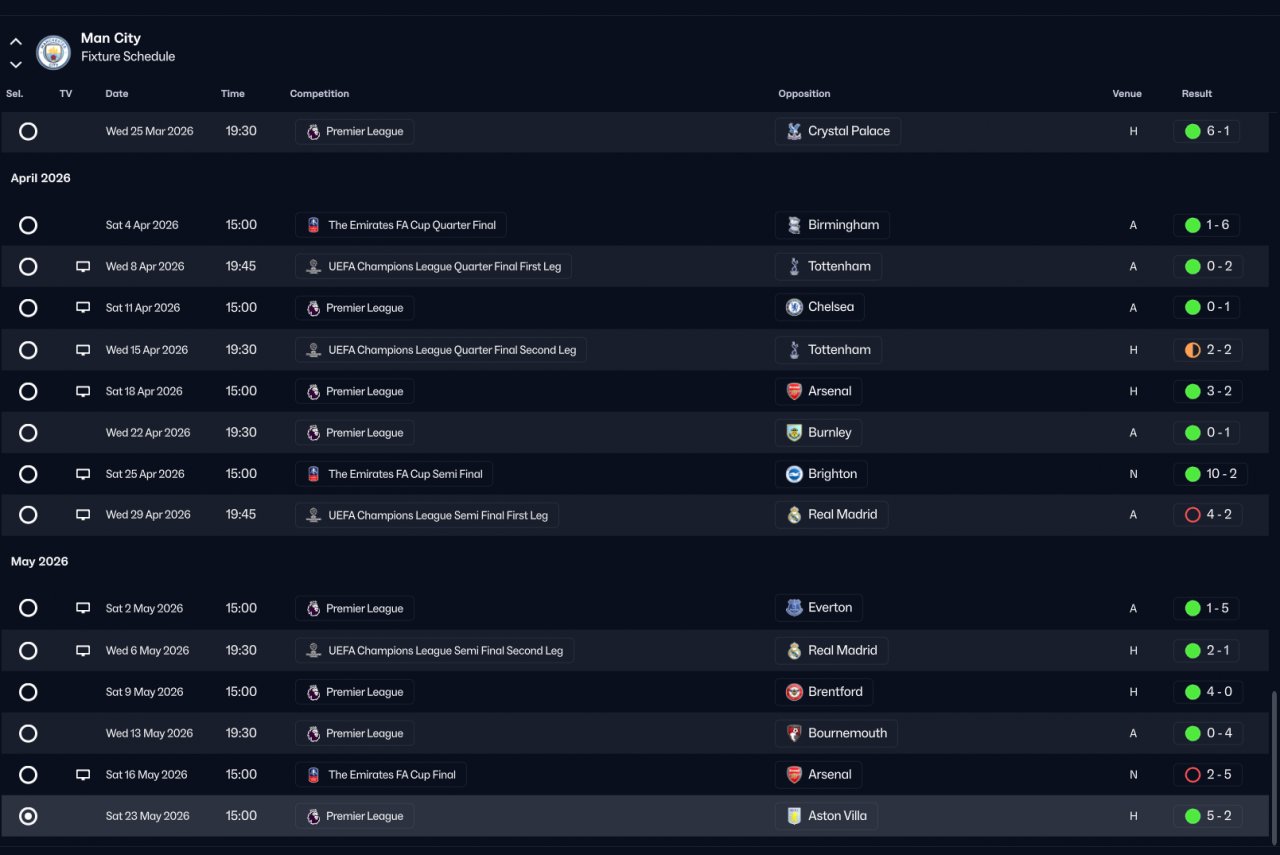Click the May 2026 month heading
The width and height of the screenshot is (1280, 855).
pos(40,562)
